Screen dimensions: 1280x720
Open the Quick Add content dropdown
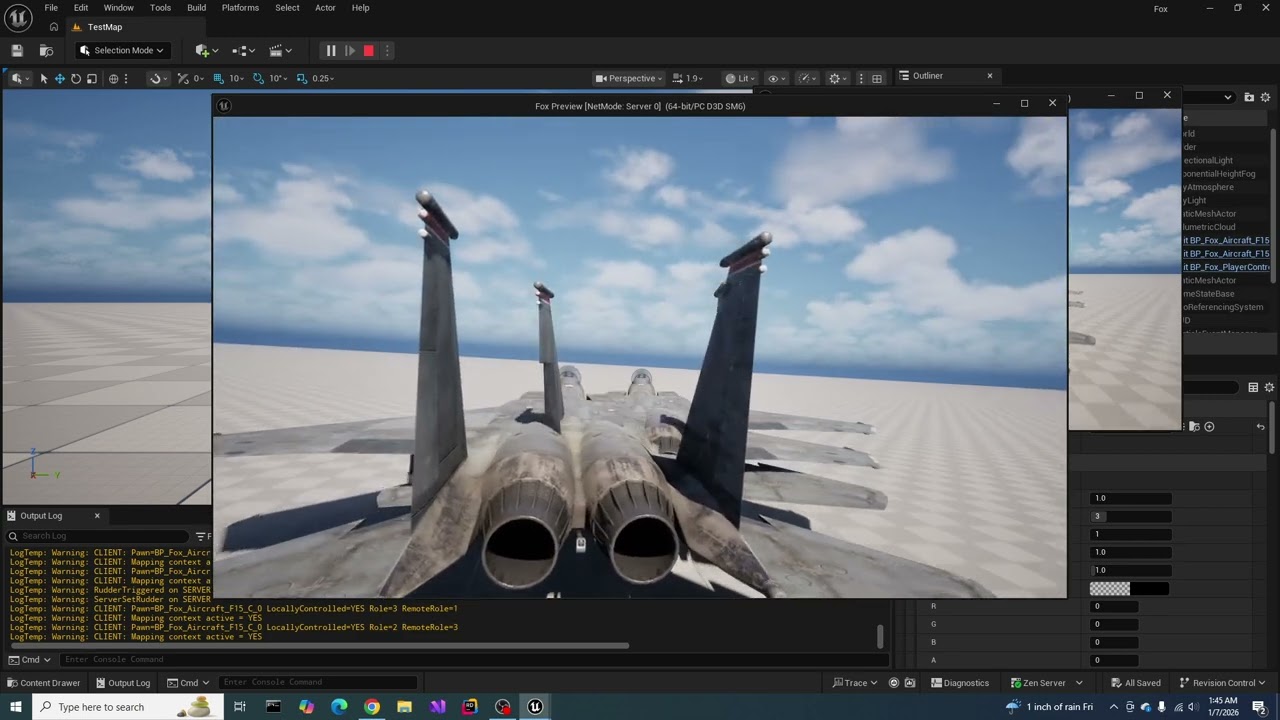point(208,50)
